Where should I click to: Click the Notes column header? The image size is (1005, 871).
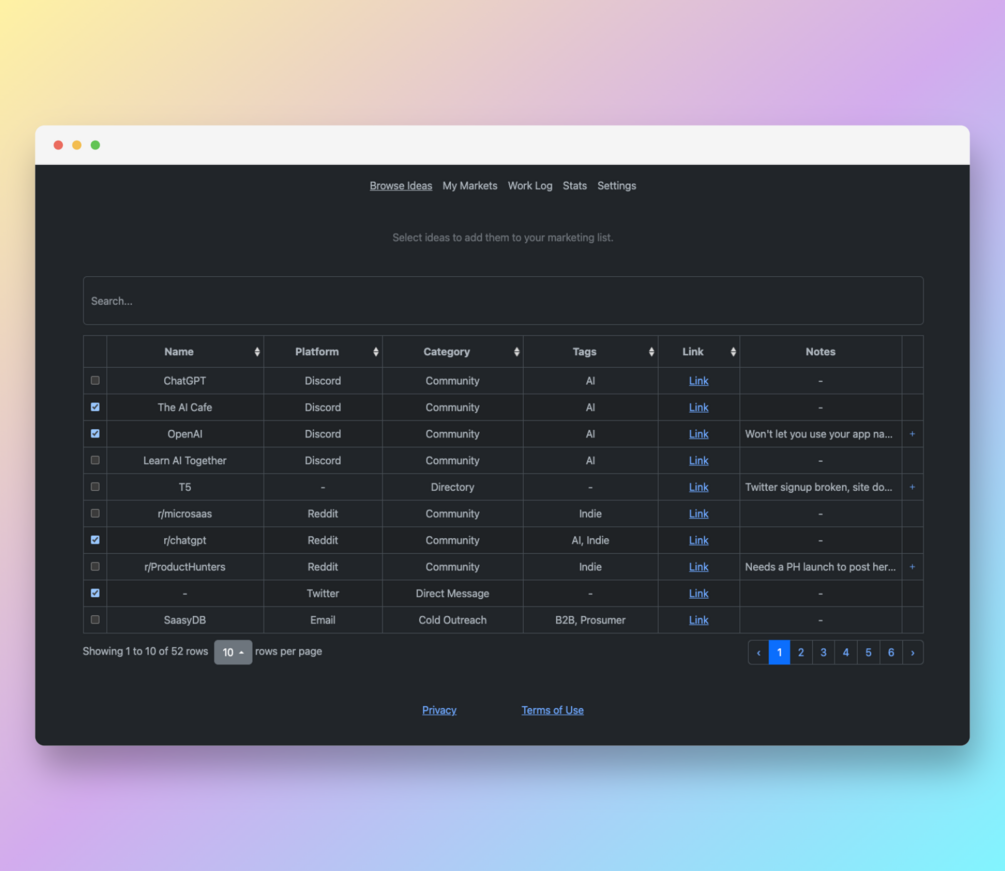pyautogui.click(x=820, y=352)
